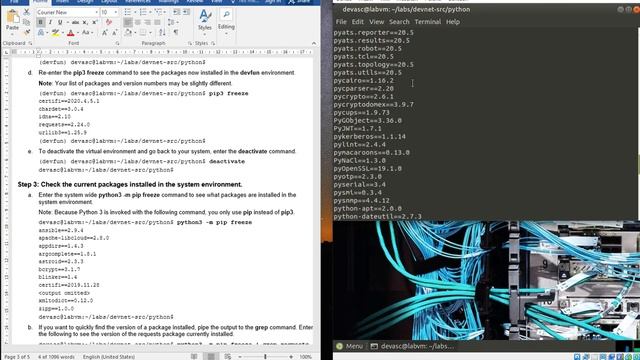
Task: Toggle Subscript formatting
Action: click(85, 22)
